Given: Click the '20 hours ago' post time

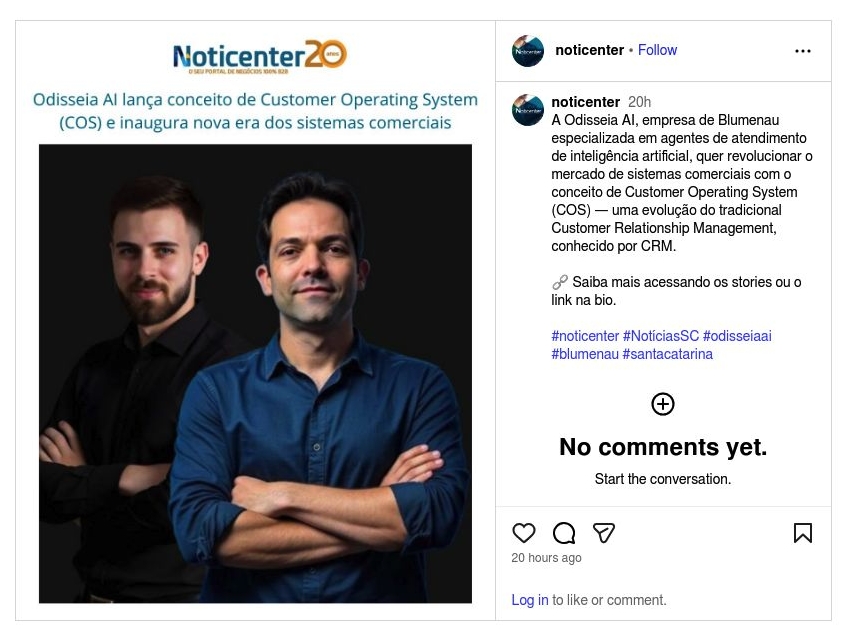Looking at the screenshot, I should [x=546, y=557].
